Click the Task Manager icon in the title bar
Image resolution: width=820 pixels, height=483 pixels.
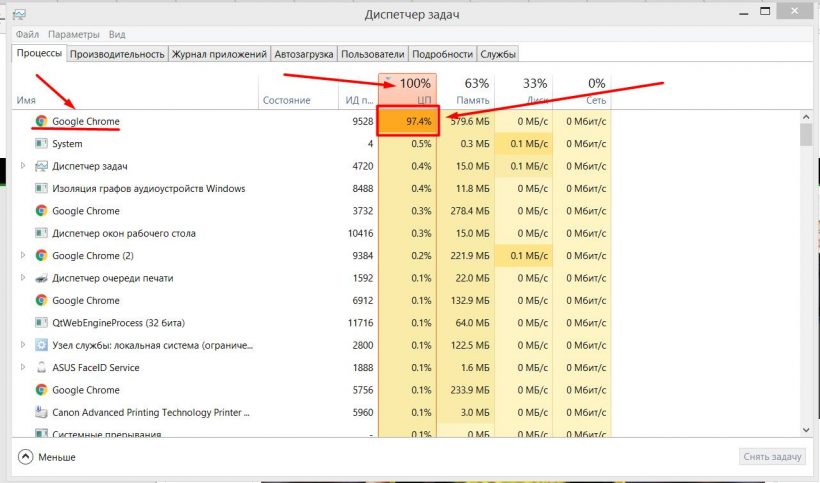[21, 13]
